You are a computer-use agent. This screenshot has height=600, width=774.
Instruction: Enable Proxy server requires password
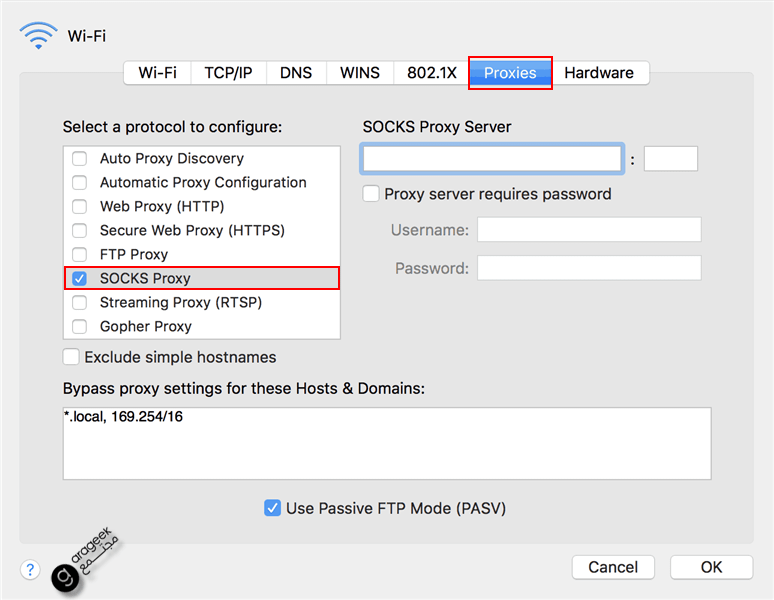371,194
